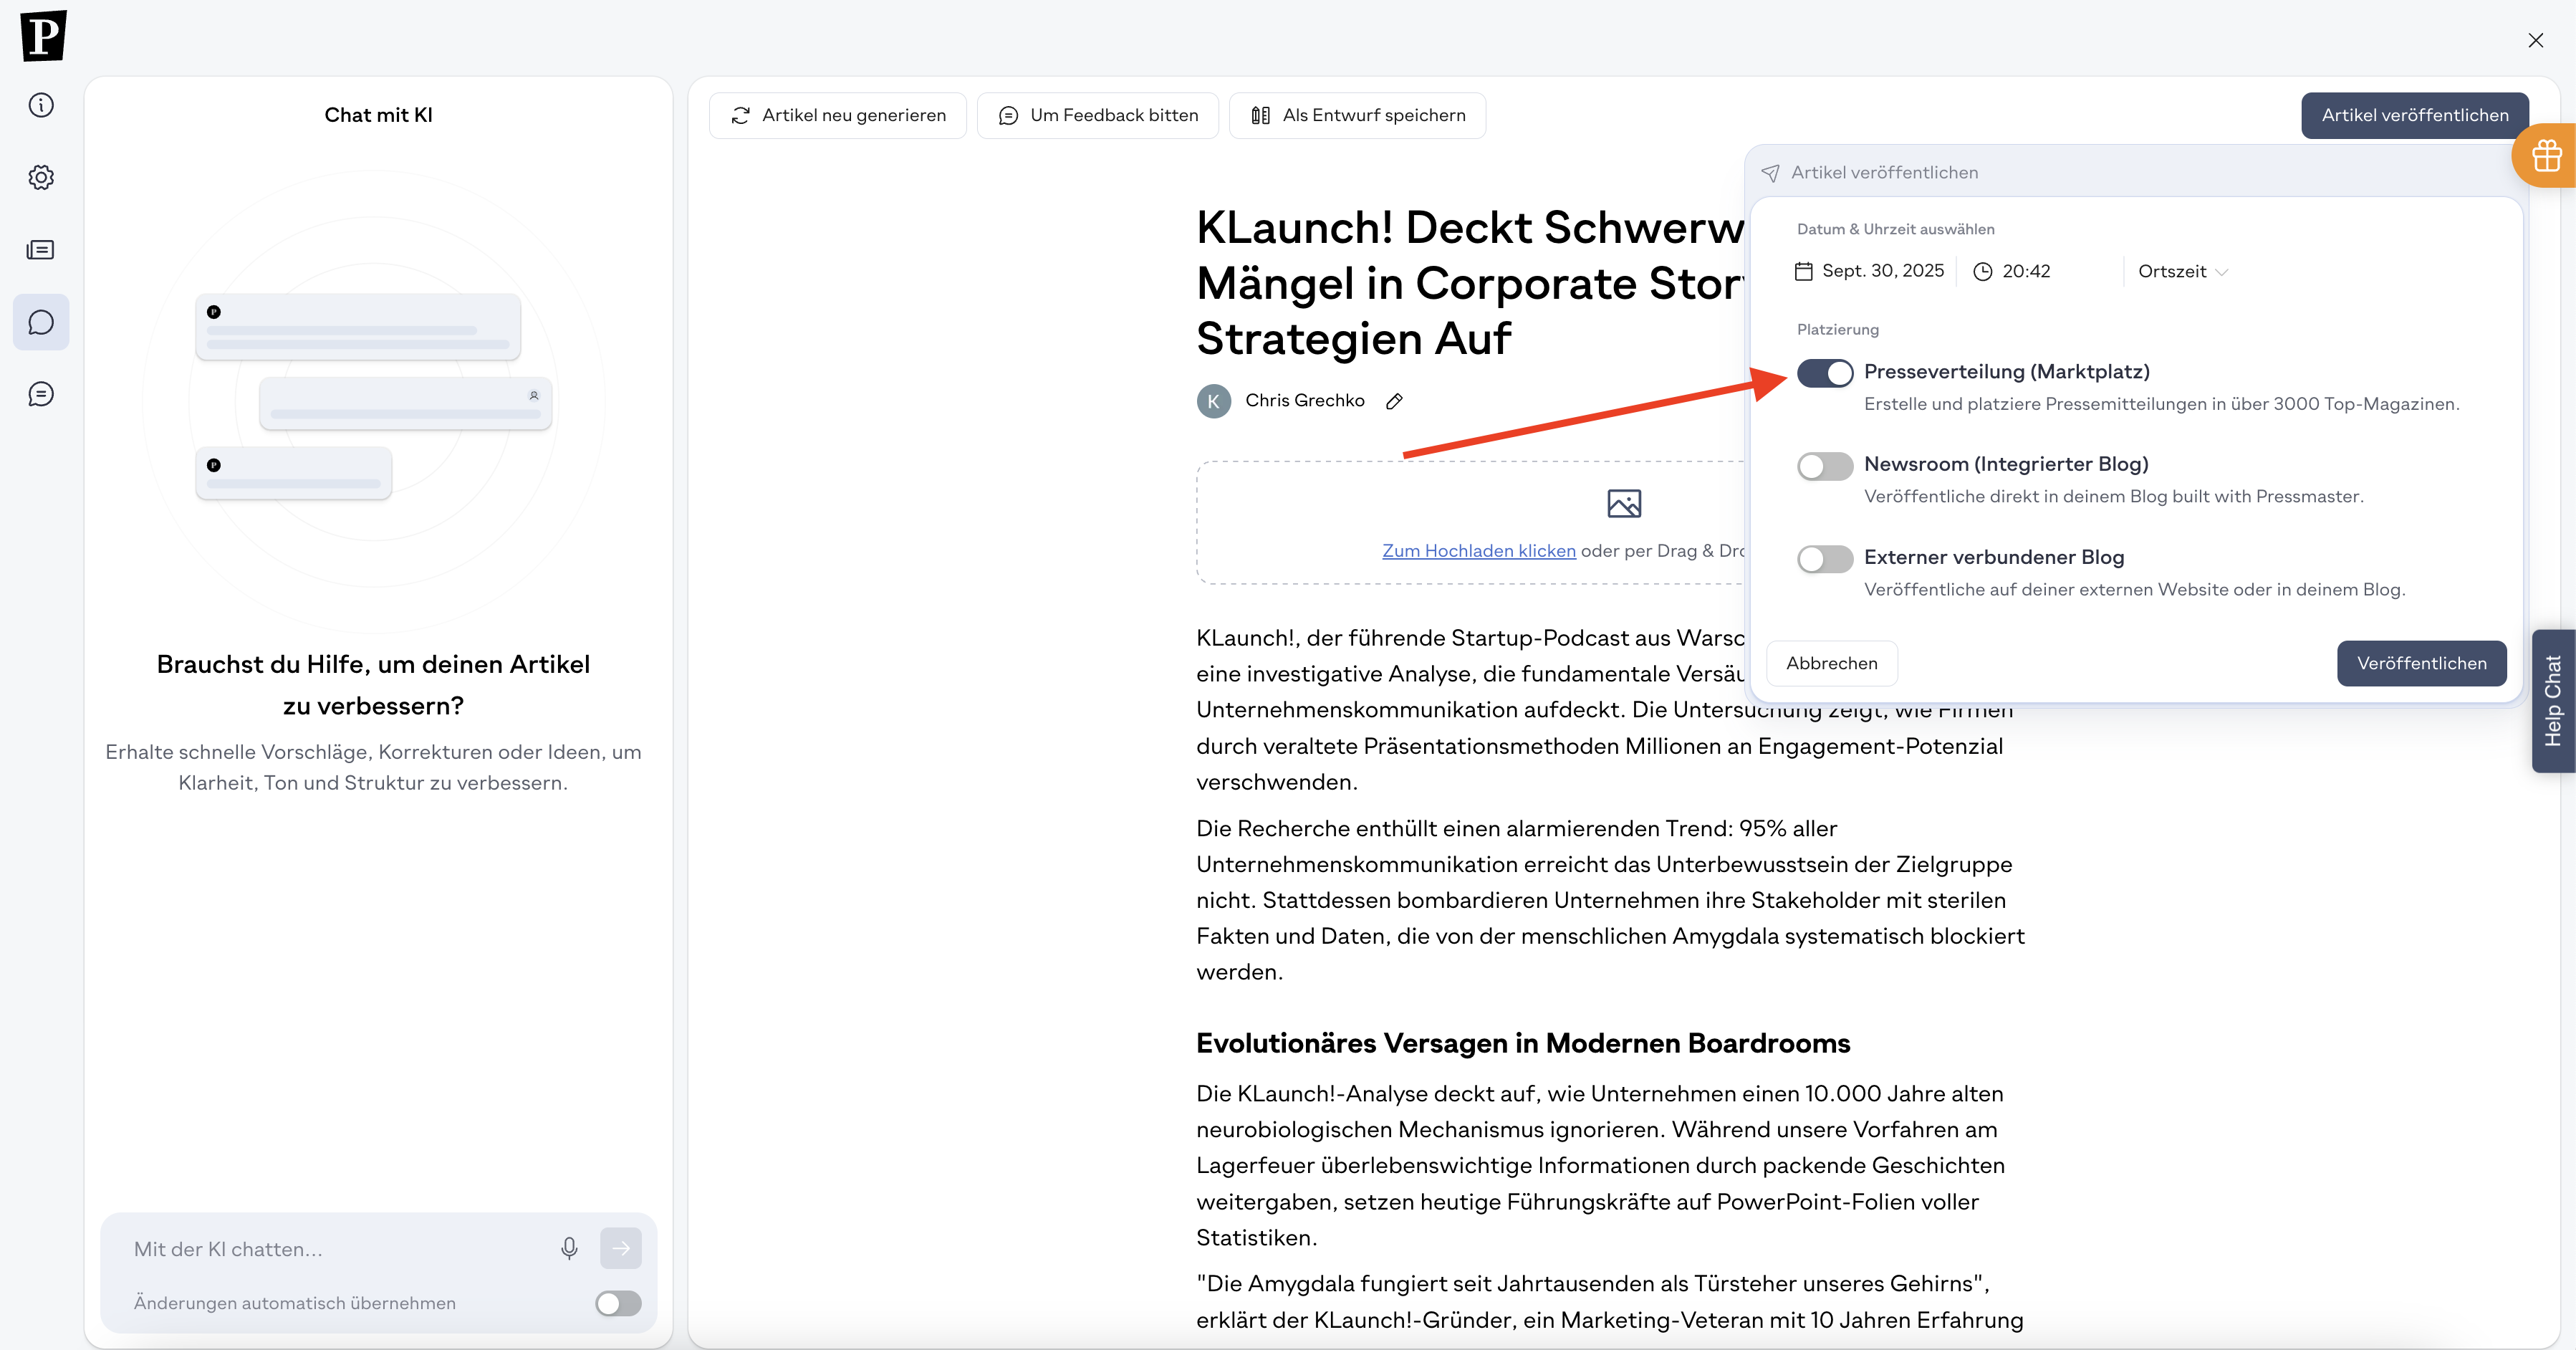Click Um Feedback bitten button
The image size is (2576, 1350).
(1098, 115)
